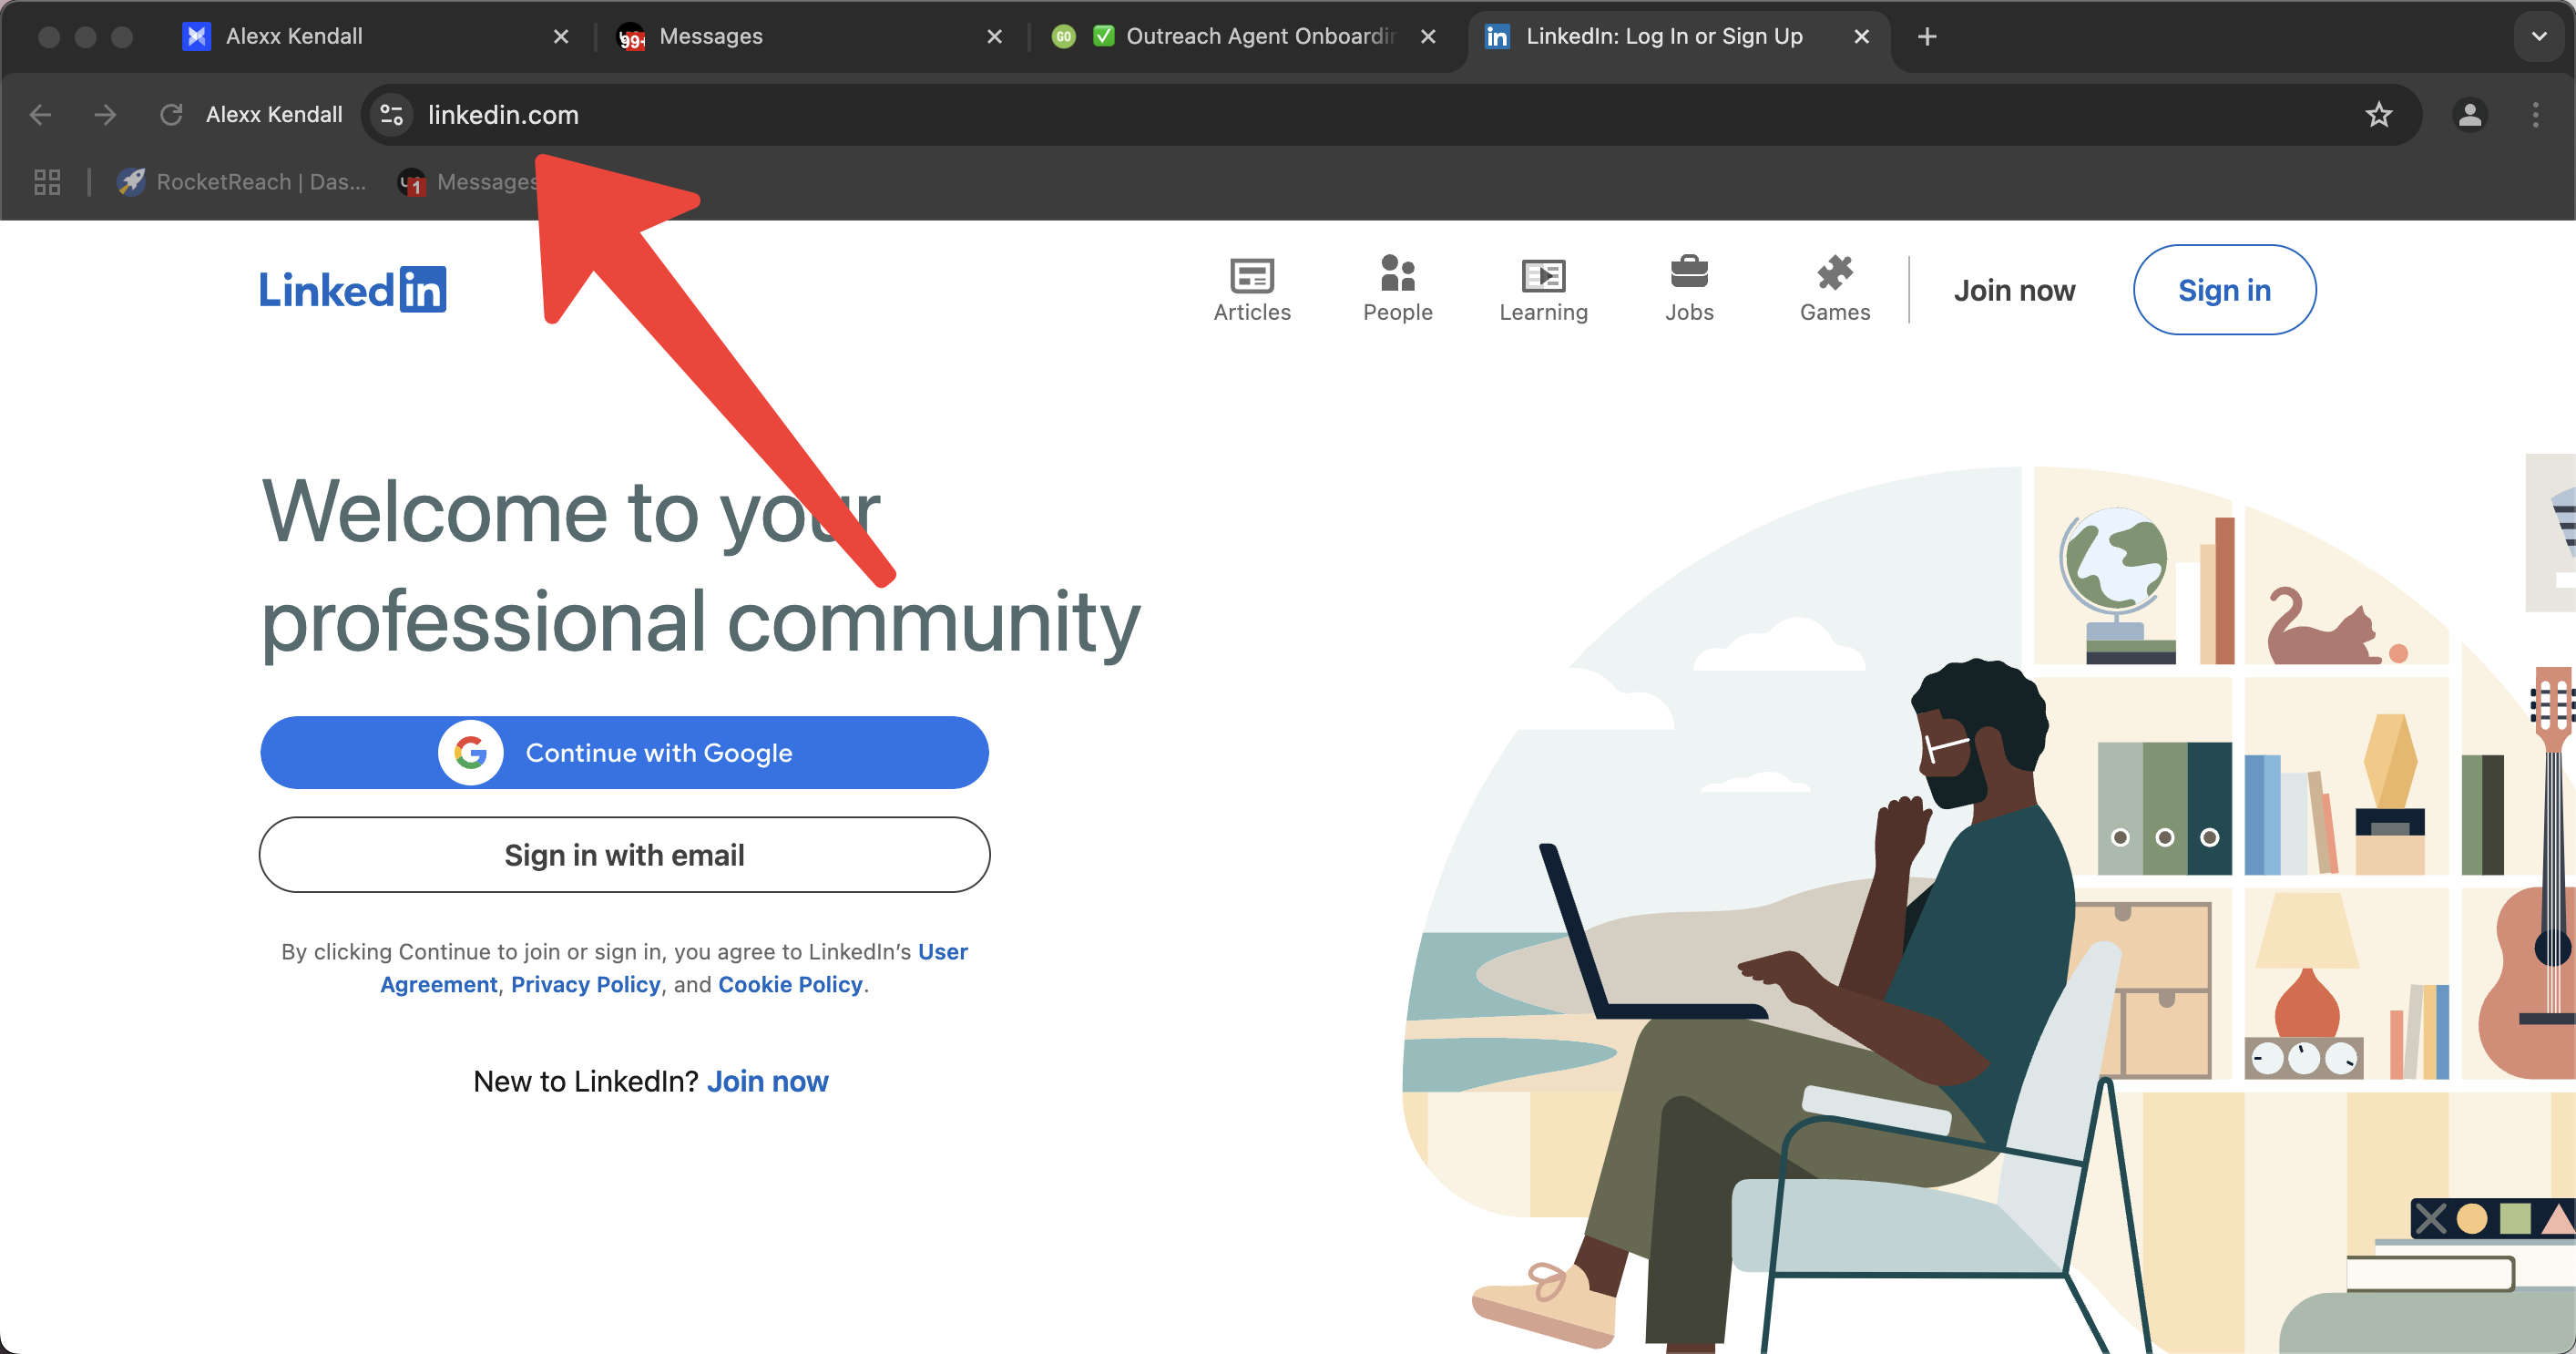Open the Chrome three-dot menu
2576x1354 pixels.
point(2536,115)
